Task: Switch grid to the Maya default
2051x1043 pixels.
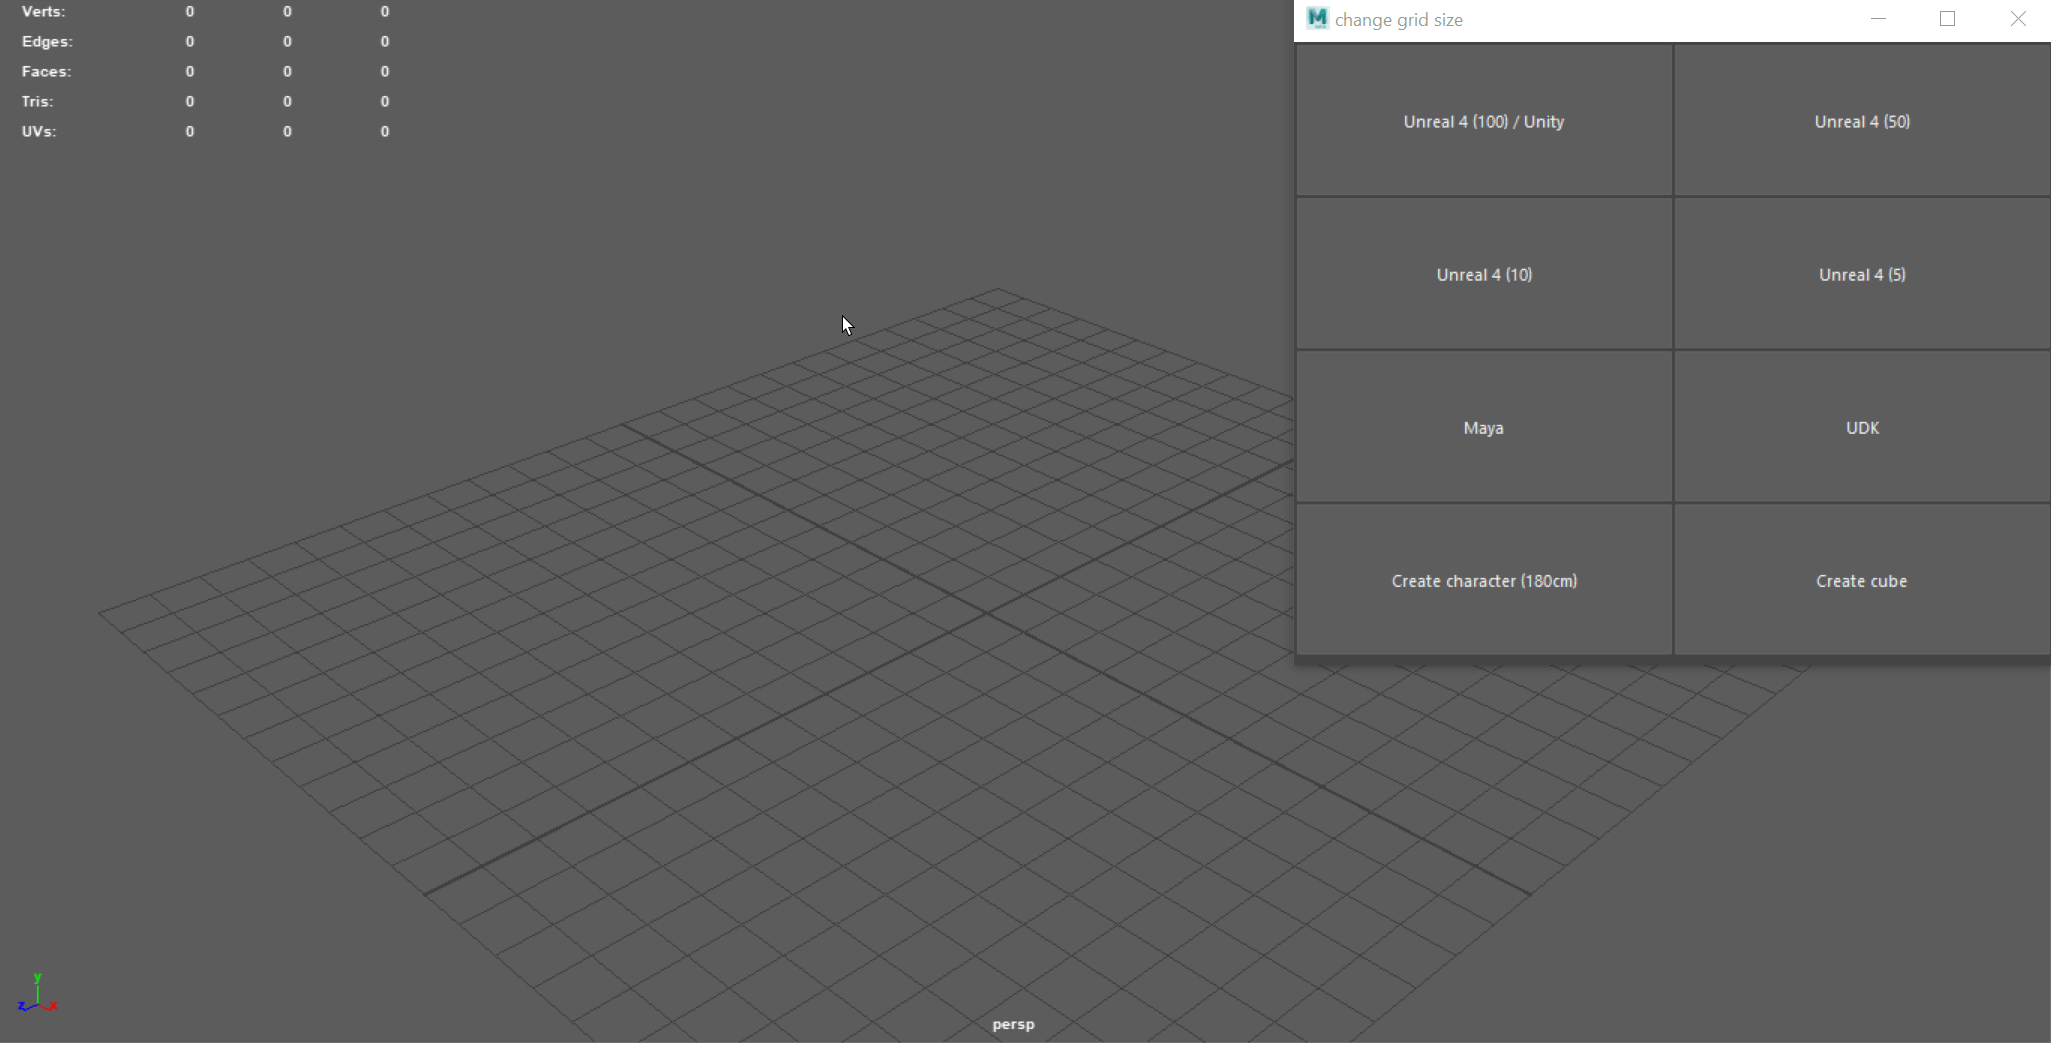Action: (1484, 427)
